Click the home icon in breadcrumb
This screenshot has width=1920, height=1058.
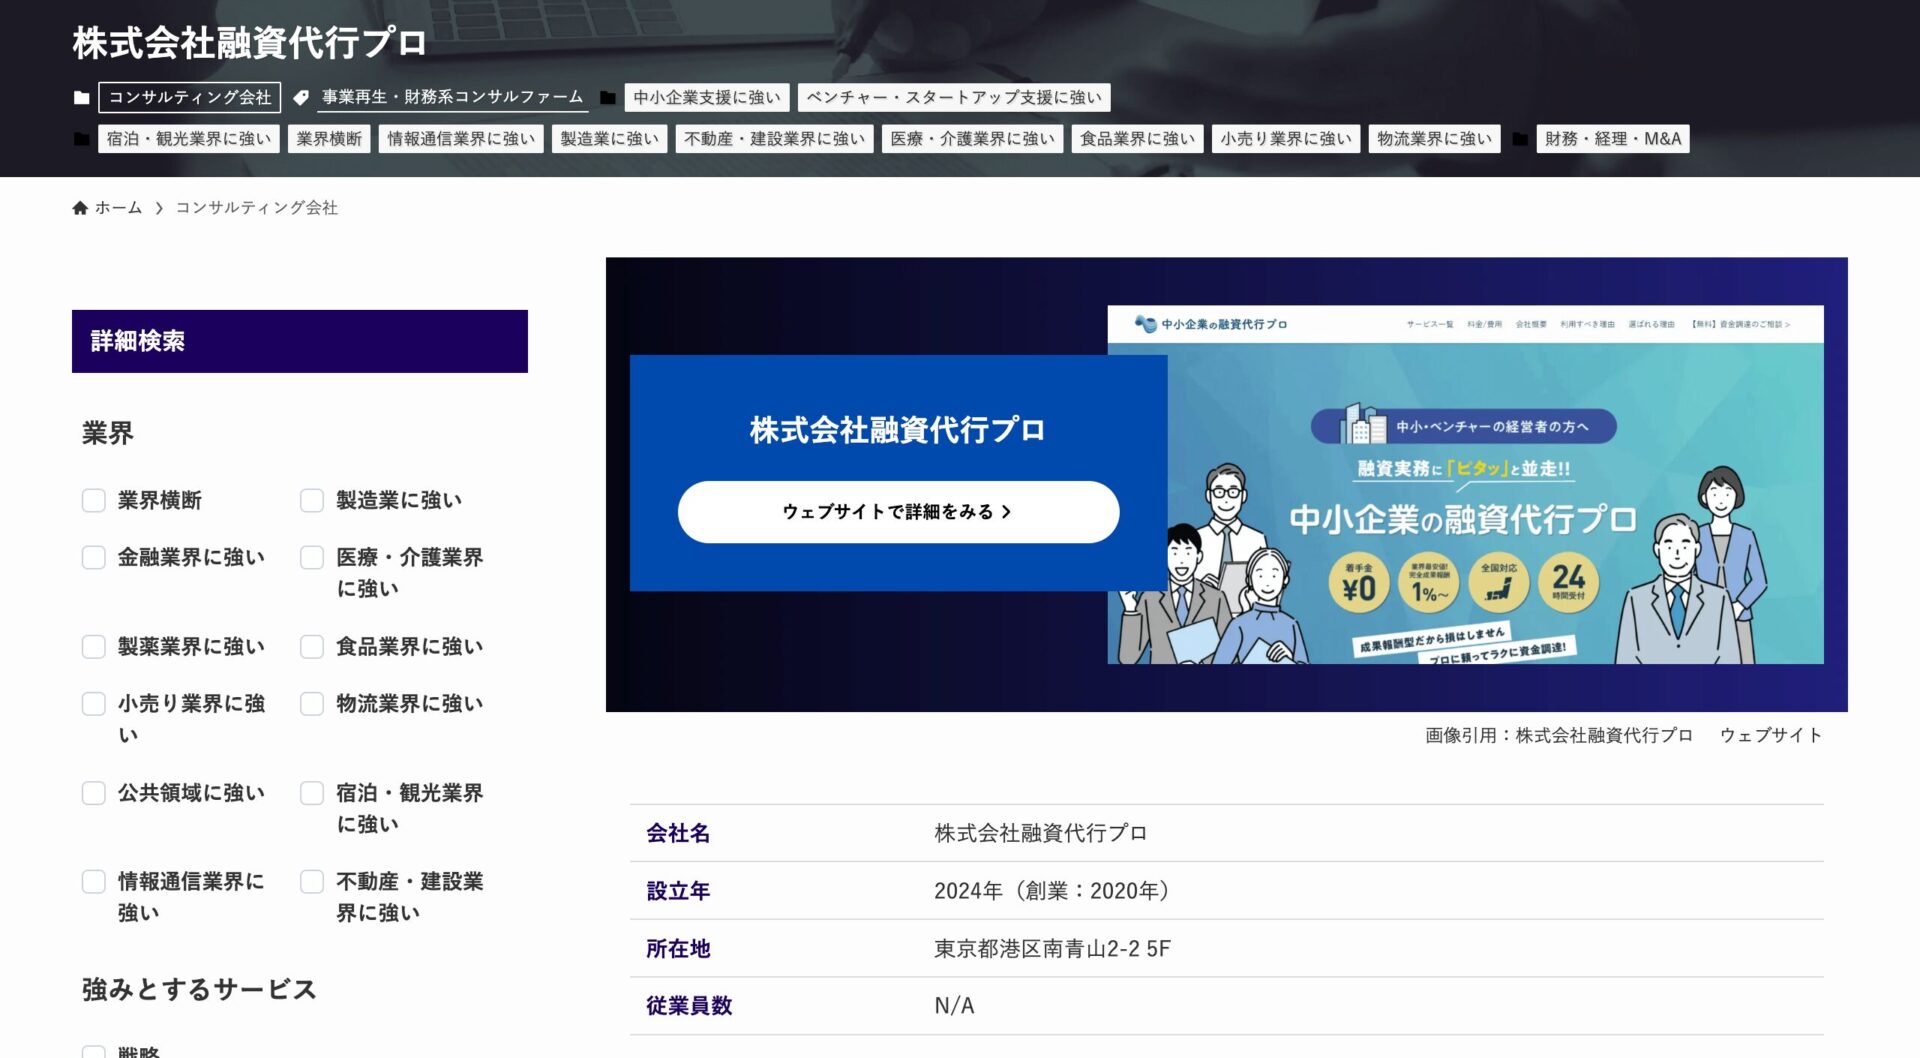pos(80,208)
